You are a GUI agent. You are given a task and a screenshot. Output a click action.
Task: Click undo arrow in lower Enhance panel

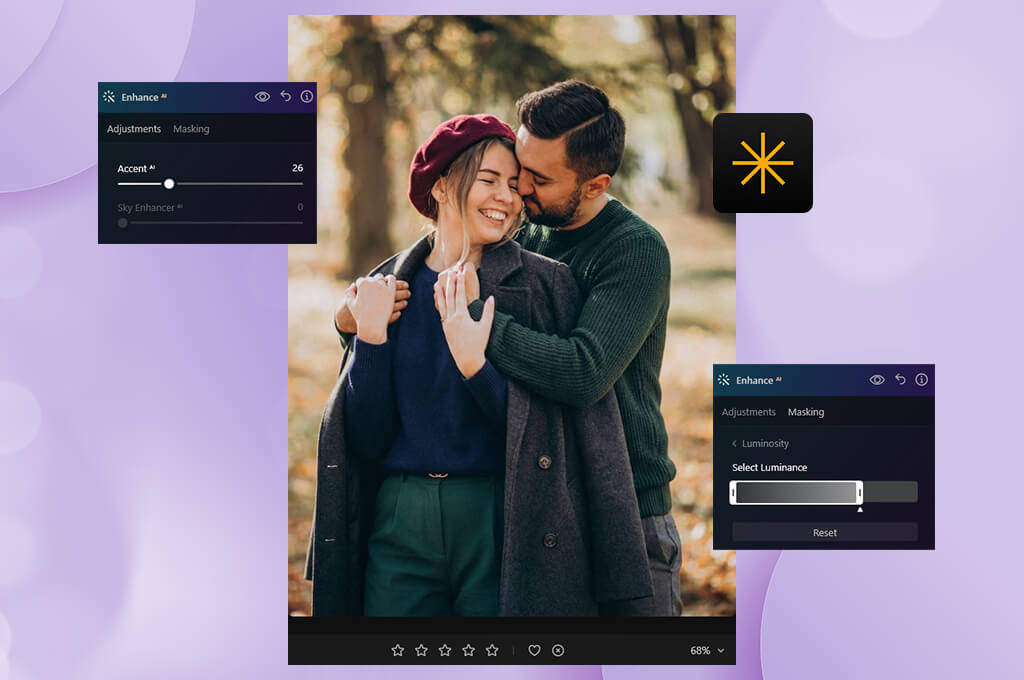tap(901, 379)
